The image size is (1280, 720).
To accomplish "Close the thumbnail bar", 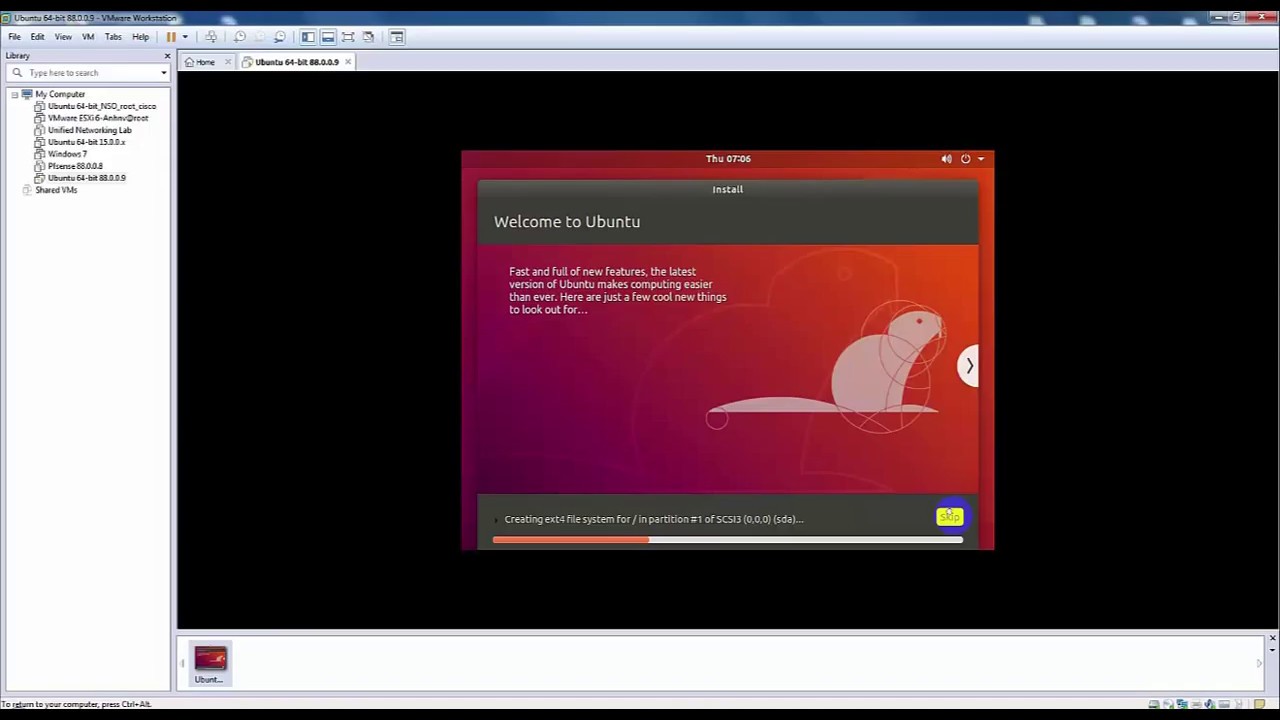I will (1272, 638).
